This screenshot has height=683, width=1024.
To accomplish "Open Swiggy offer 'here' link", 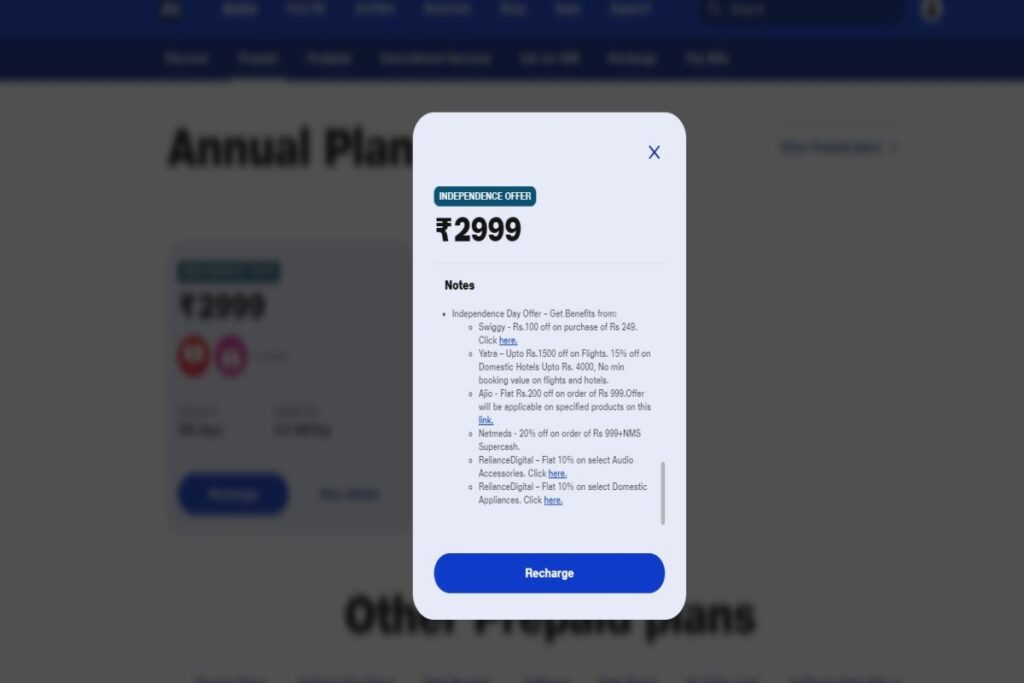I will [x=508, y=340].
